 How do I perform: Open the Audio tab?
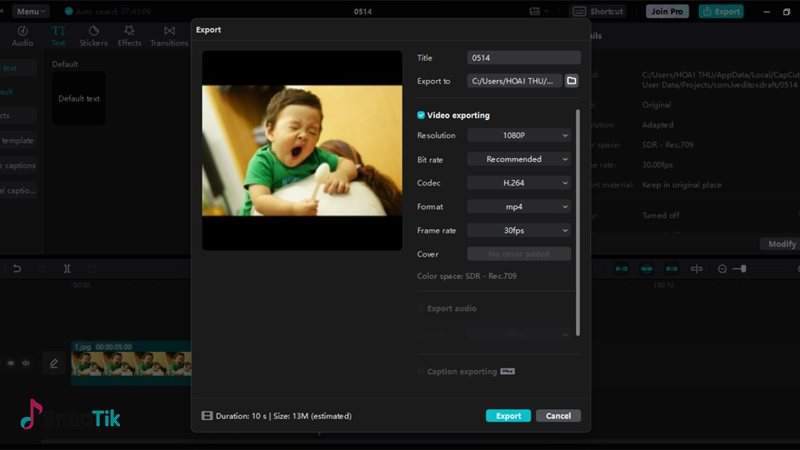tap(22, 36)
